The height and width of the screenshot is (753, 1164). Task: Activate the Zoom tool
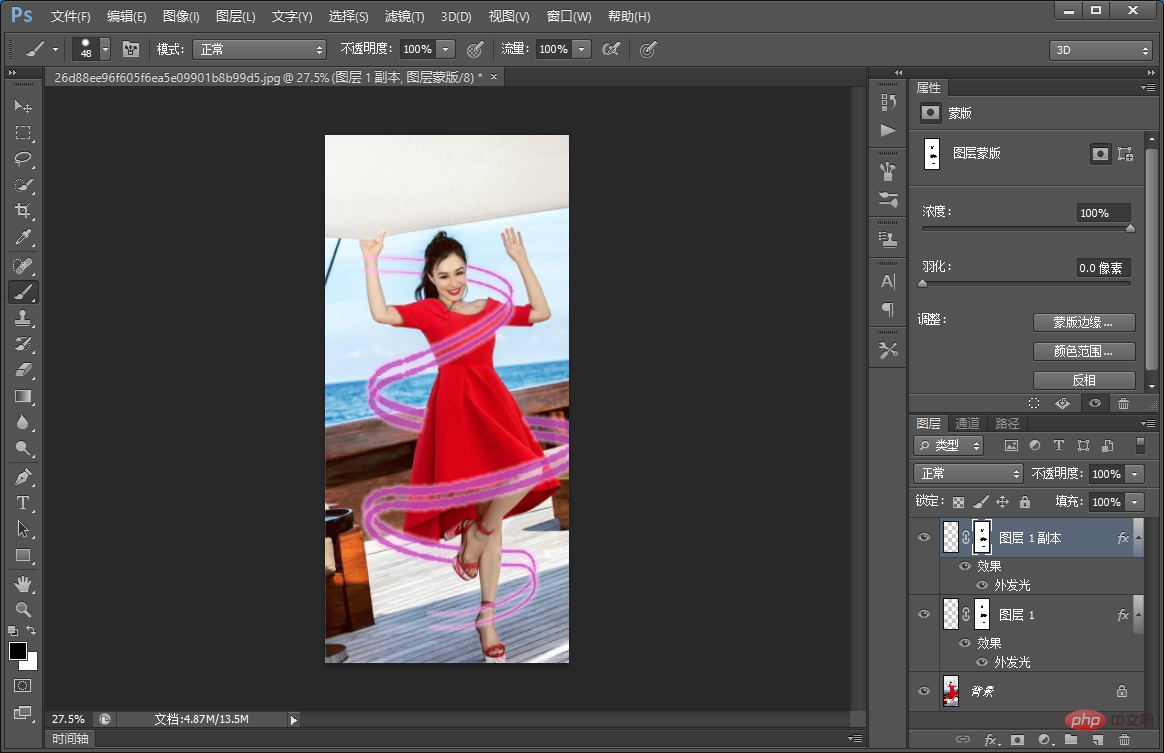(23, 609)
